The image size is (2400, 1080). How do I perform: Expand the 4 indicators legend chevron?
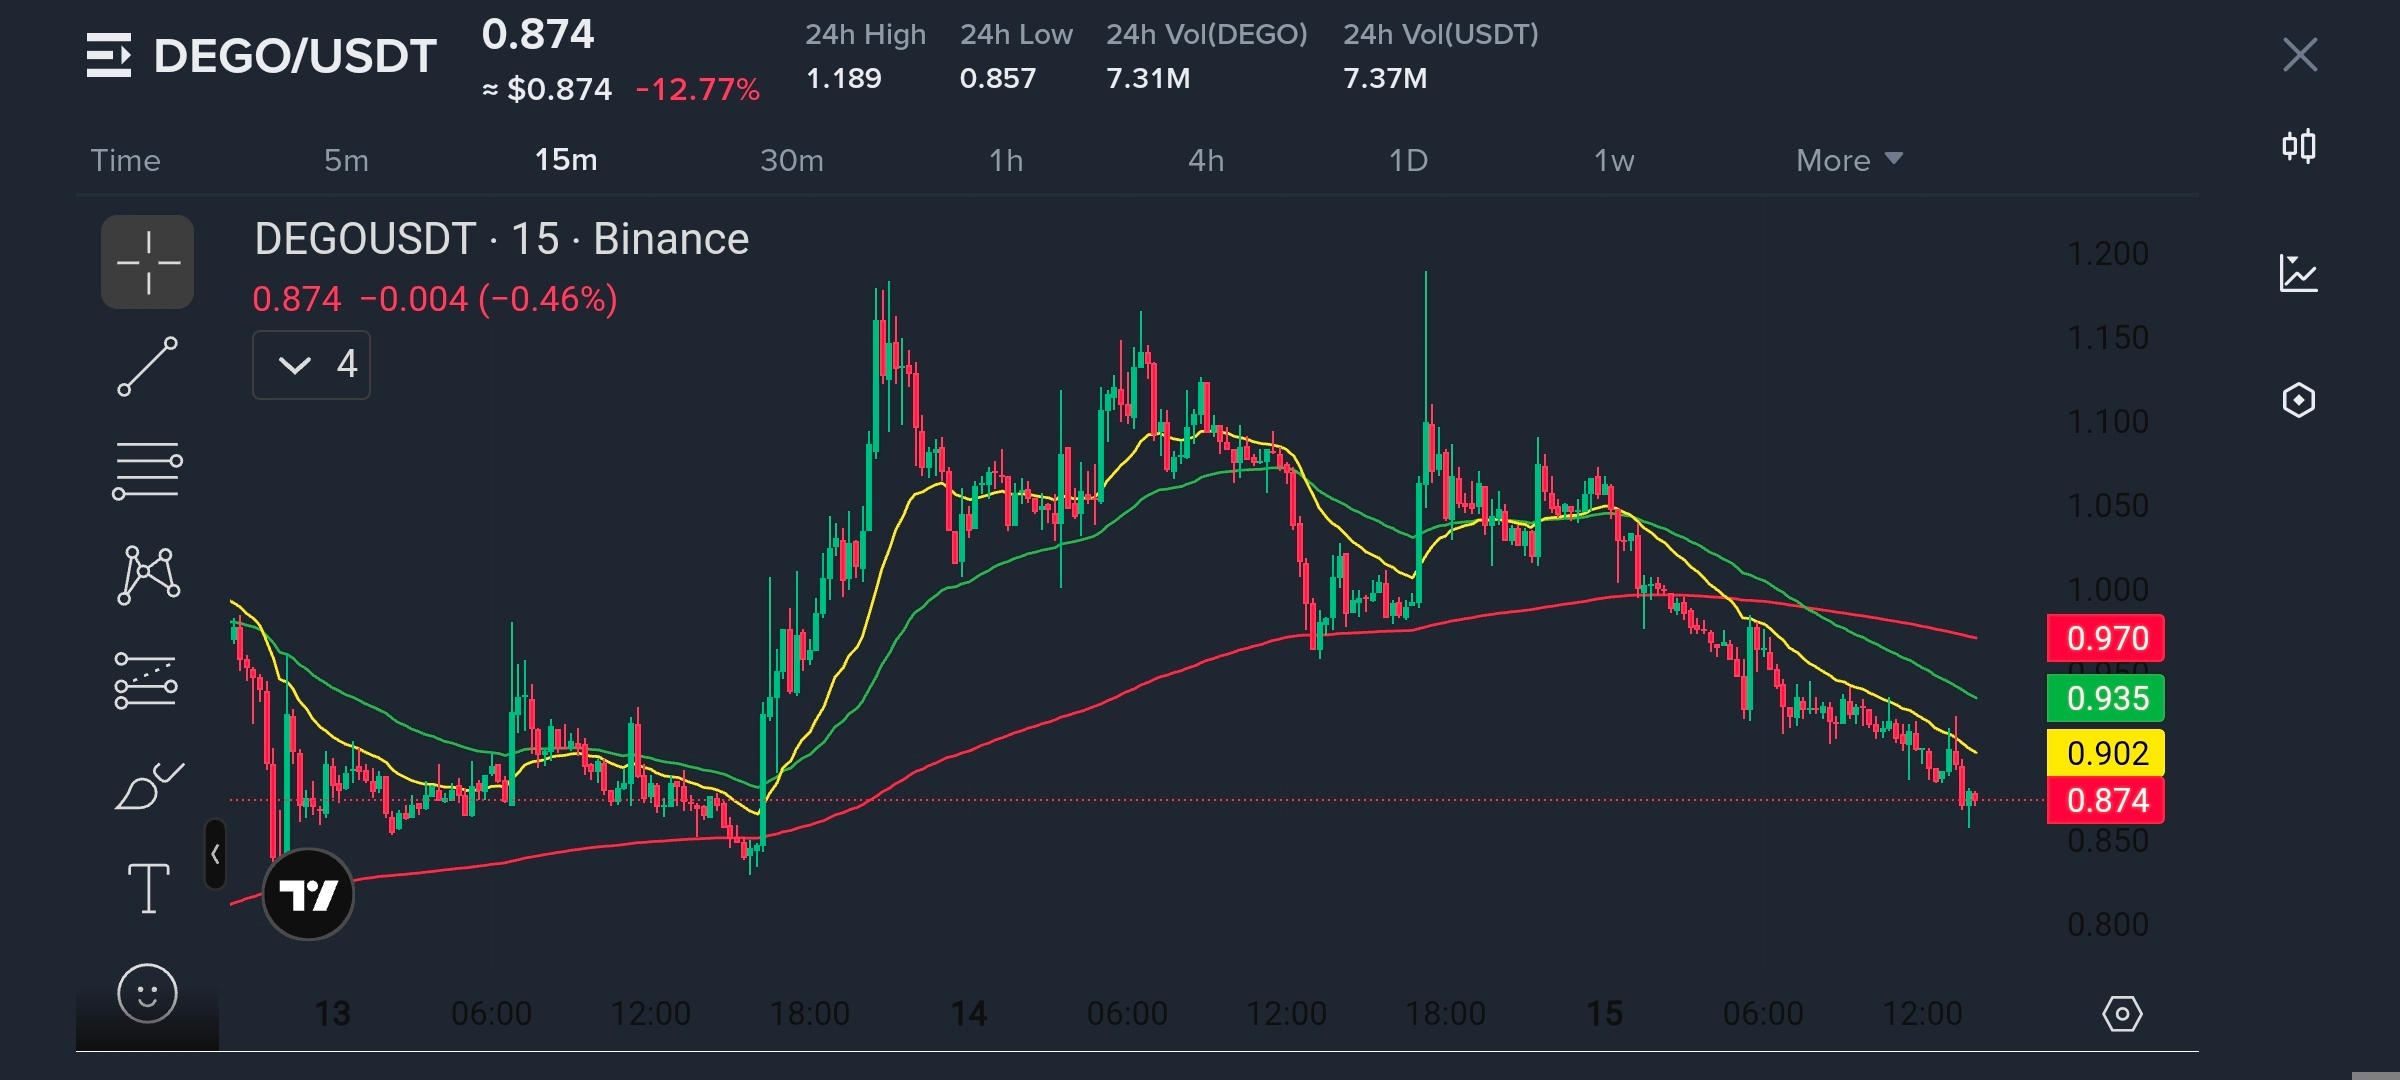click(295, 365)
